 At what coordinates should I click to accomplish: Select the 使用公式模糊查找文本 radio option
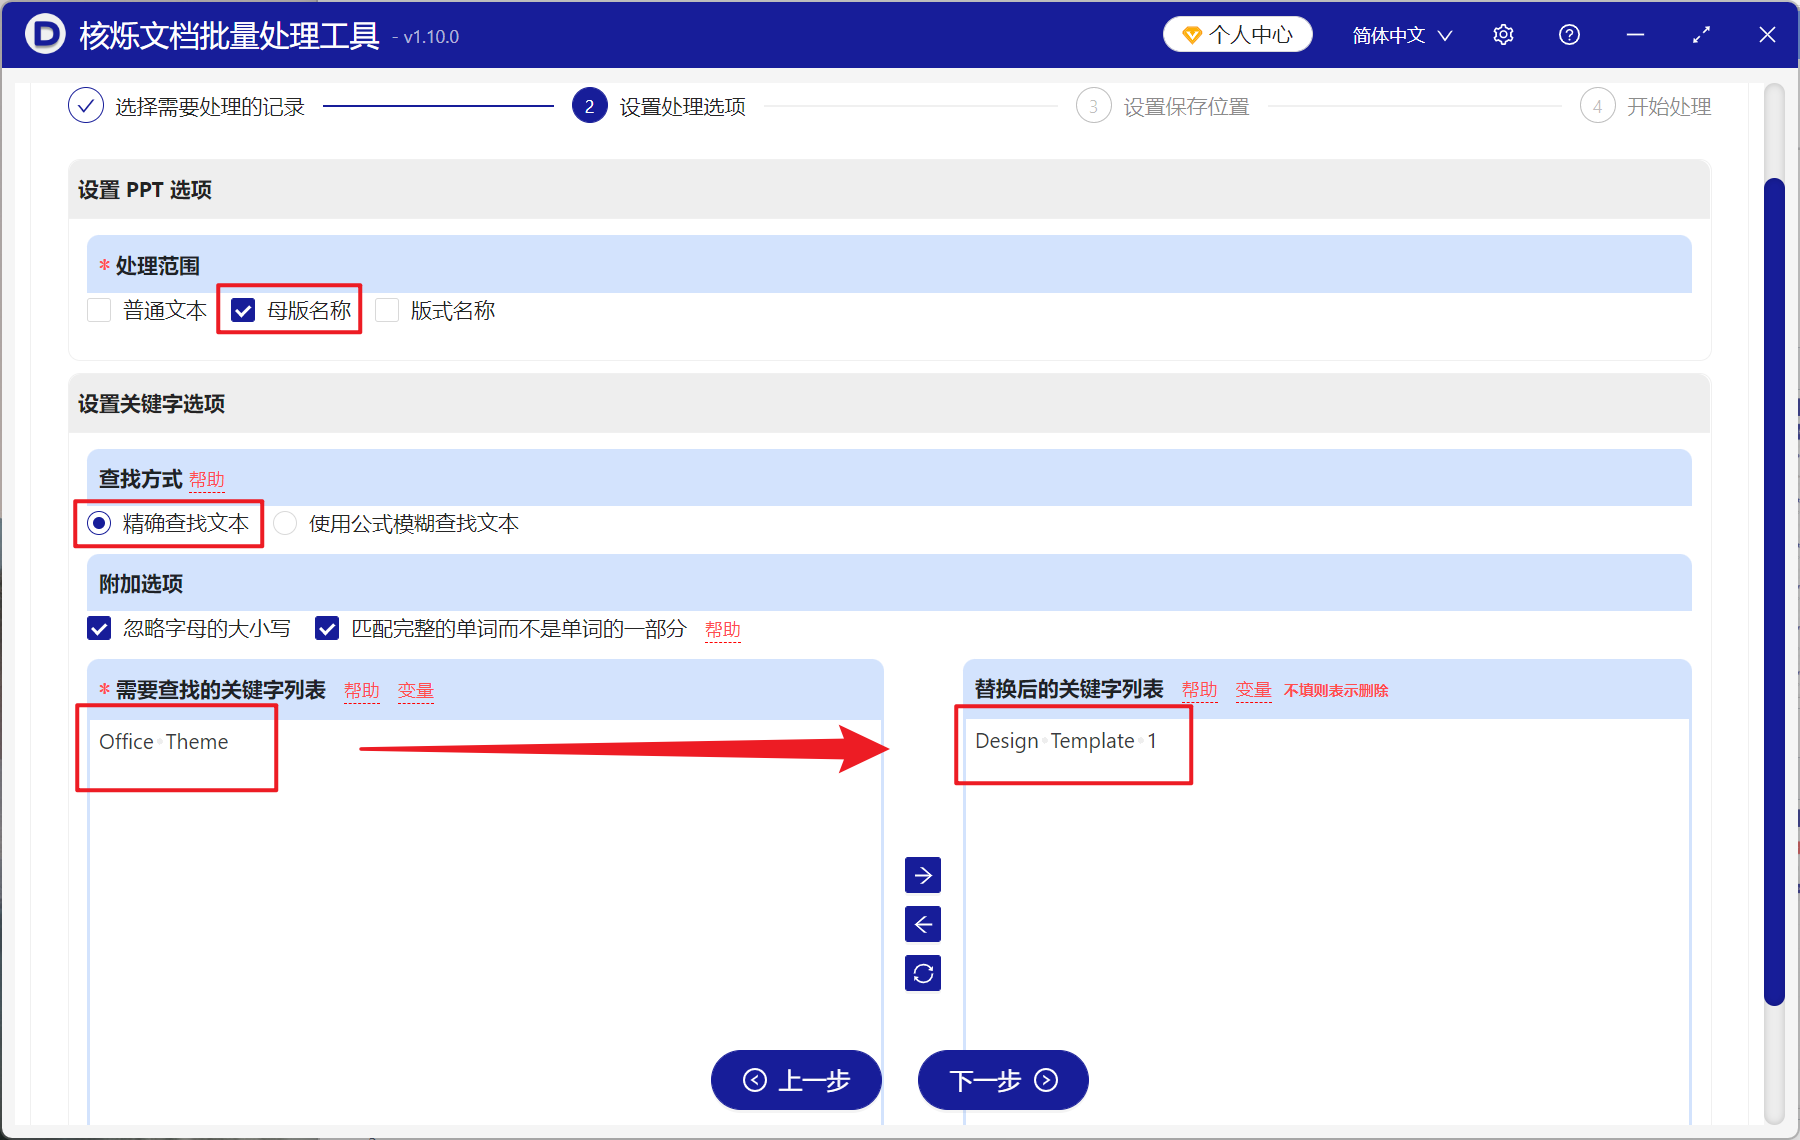coord(285,523)
